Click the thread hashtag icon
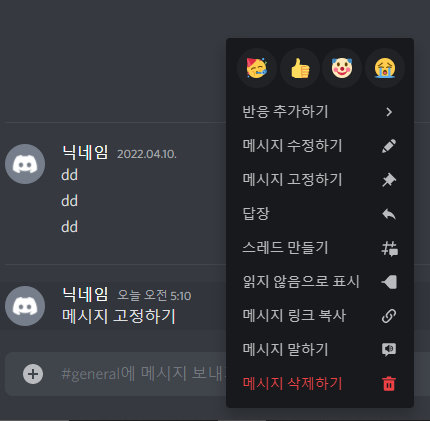This screenshot has width=430, height=421. (x=389, y=248)
